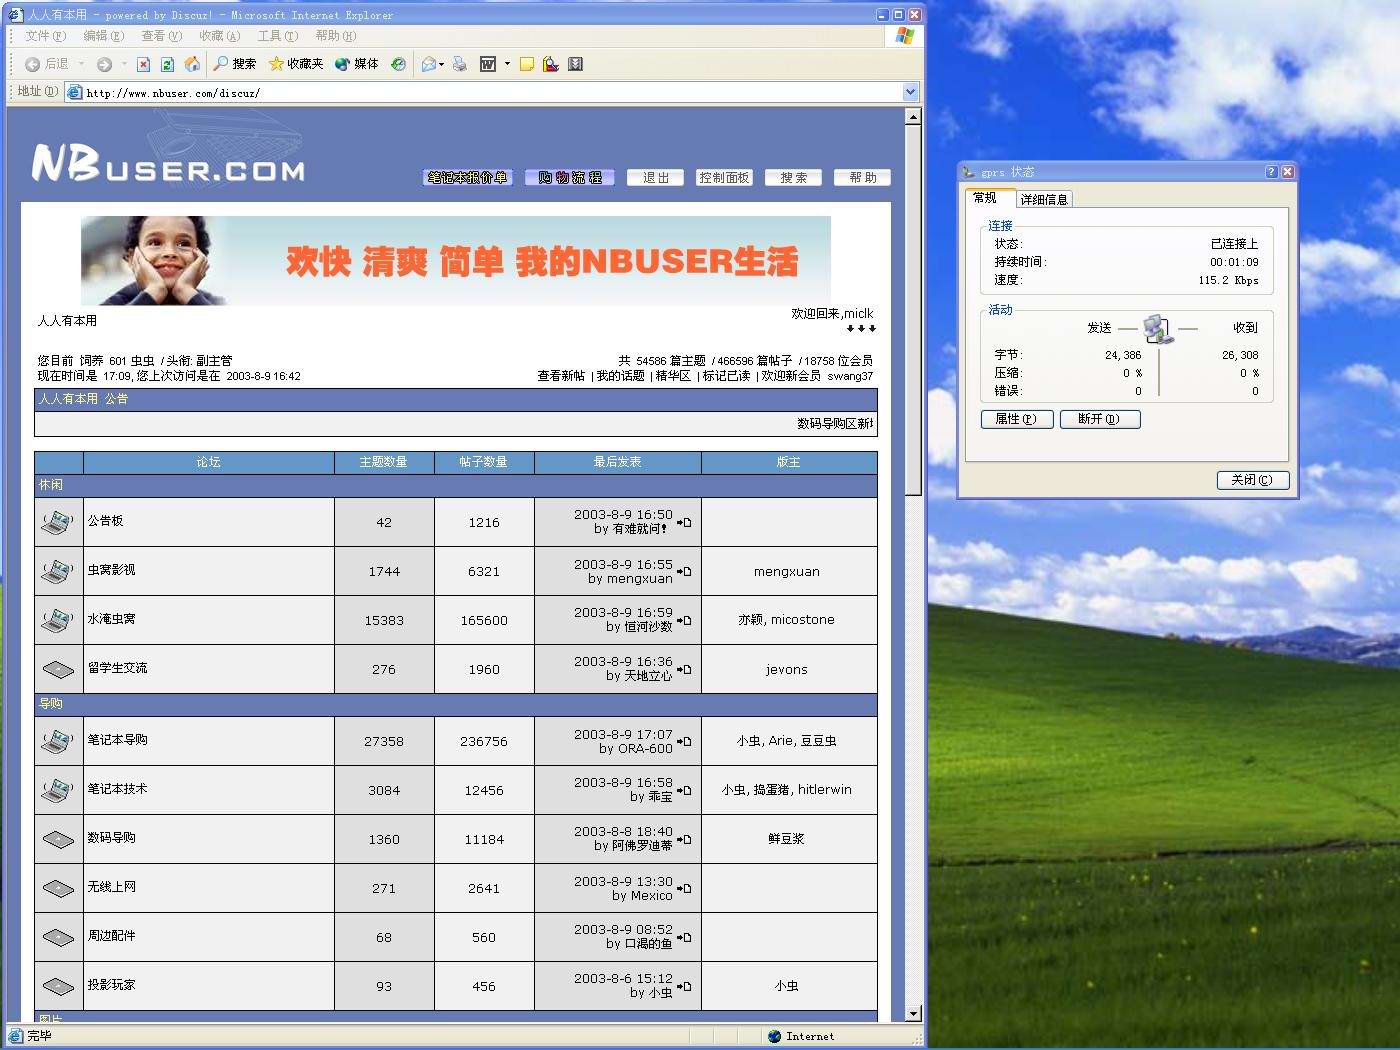Click the forum 搜索 nav button
Viewport: 1400px width, 1050px height.
[794, 178]
